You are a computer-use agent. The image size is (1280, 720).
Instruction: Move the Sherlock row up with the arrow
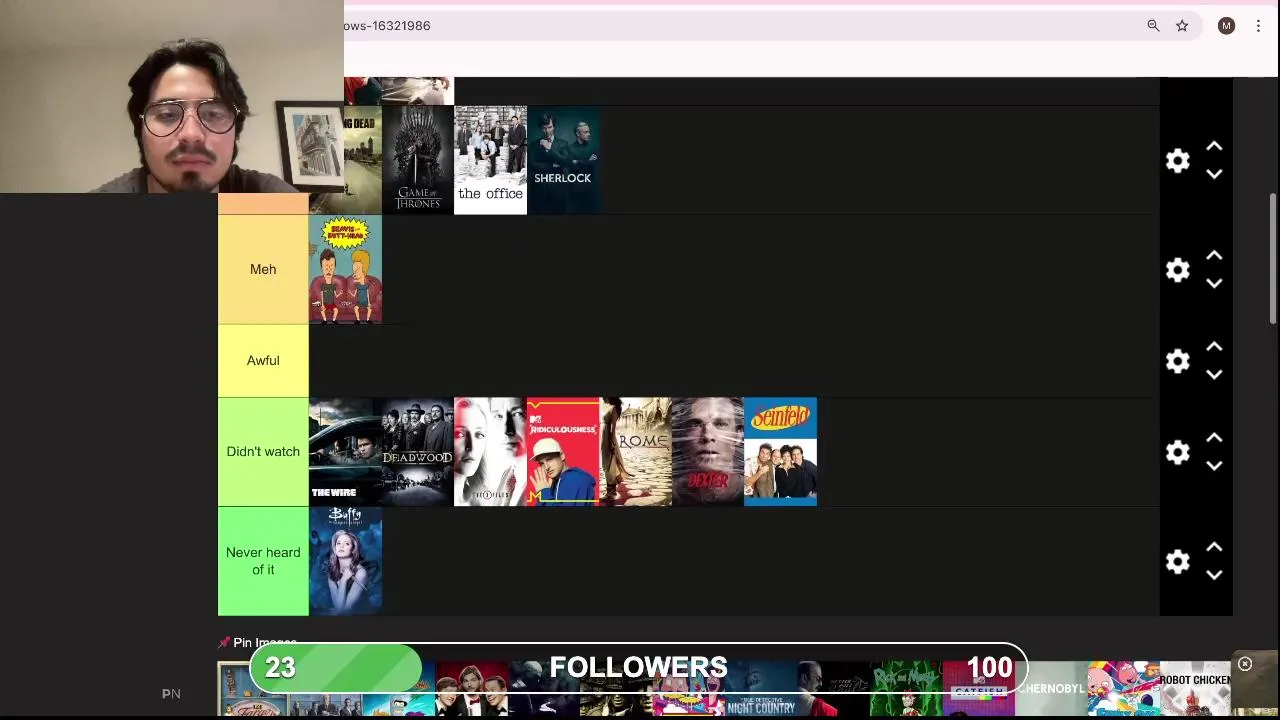[1214, 147]
